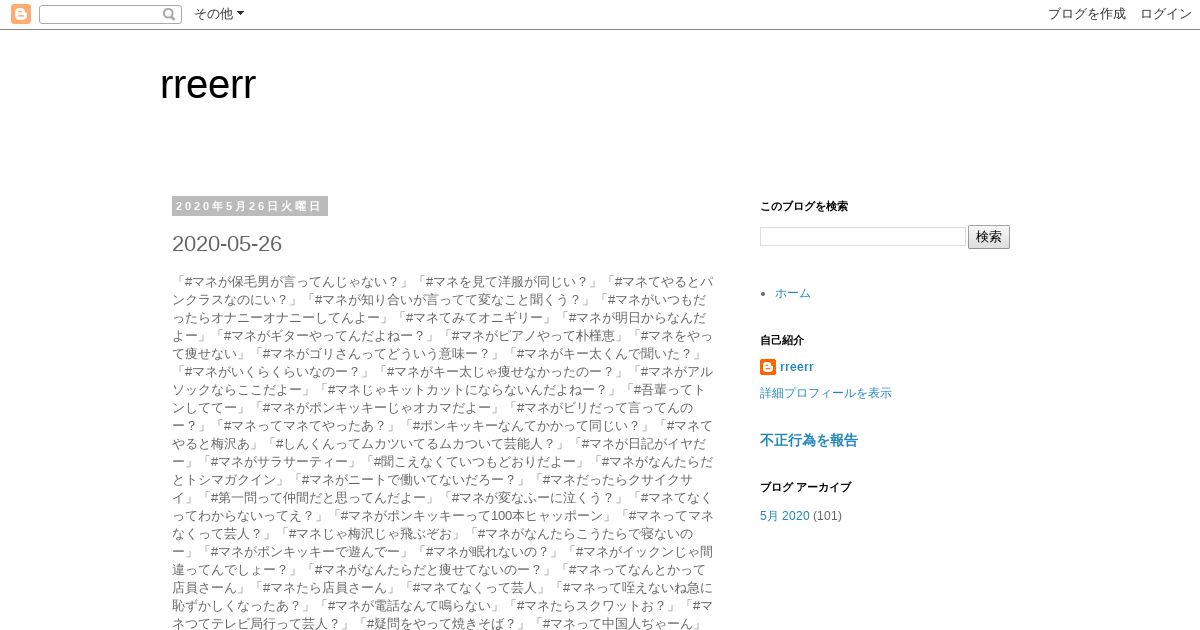1200x630 pixels.
Task: Click the orange Blogger logo icon
Action: (x=21, y=14)
